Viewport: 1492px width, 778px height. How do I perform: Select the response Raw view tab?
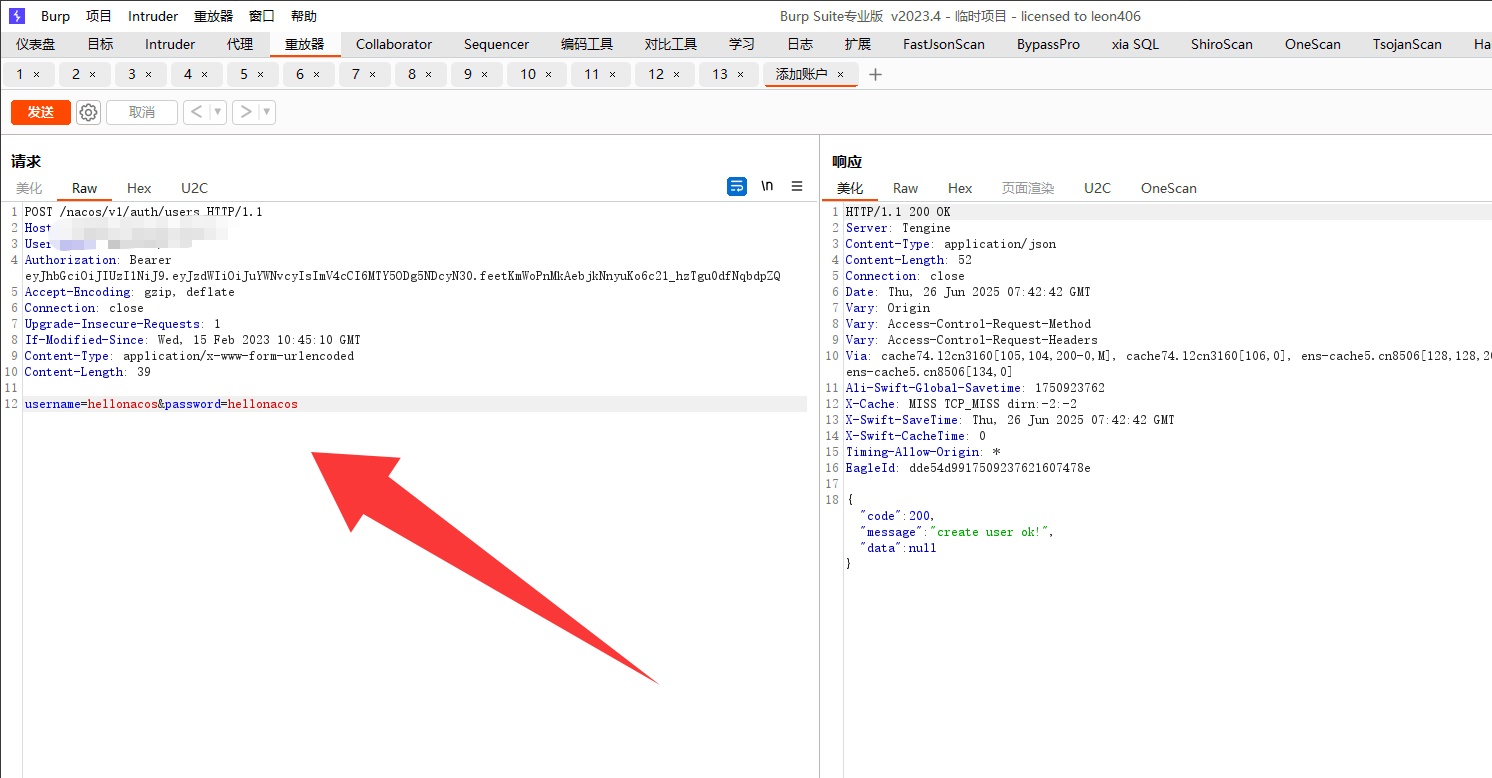coord(906,188)
